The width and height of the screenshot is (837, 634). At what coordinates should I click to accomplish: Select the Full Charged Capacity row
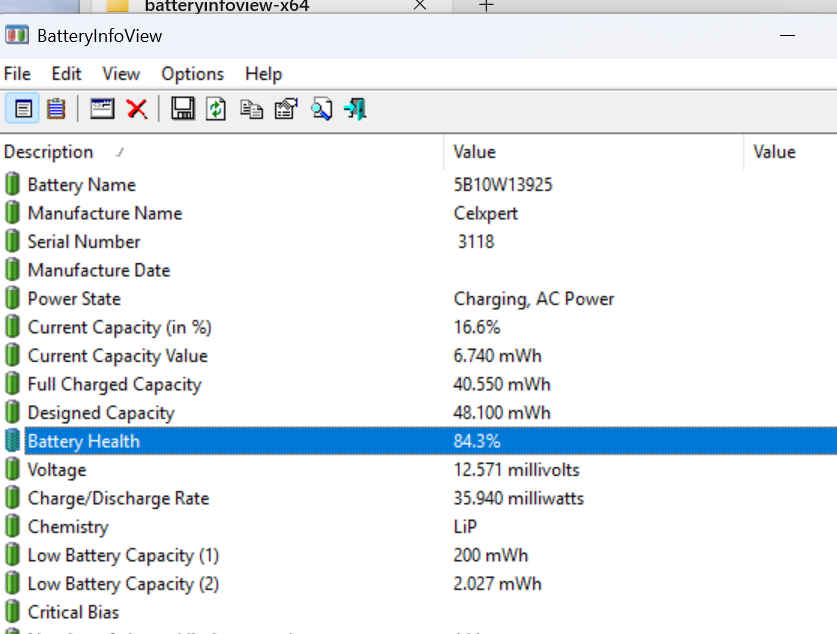pyautogui.click(x=418, y=384)
